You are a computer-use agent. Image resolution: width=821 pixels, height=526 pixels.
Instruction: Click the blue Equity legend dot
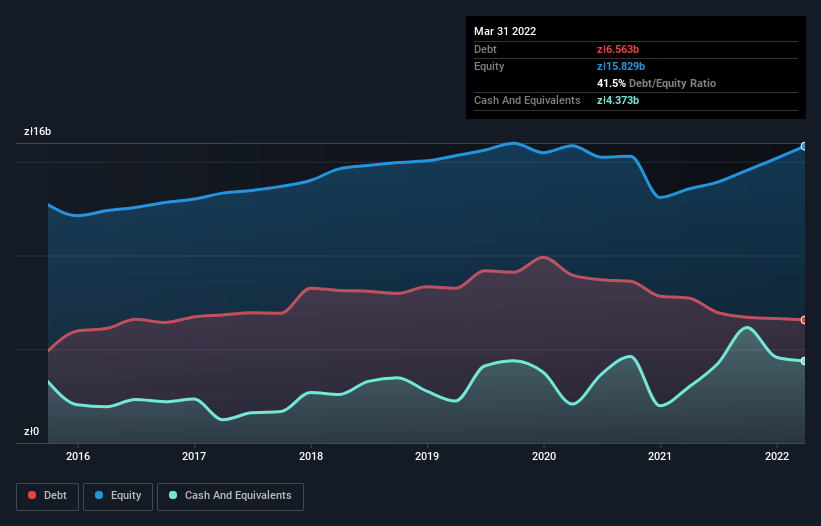click(x=99, y=495)
